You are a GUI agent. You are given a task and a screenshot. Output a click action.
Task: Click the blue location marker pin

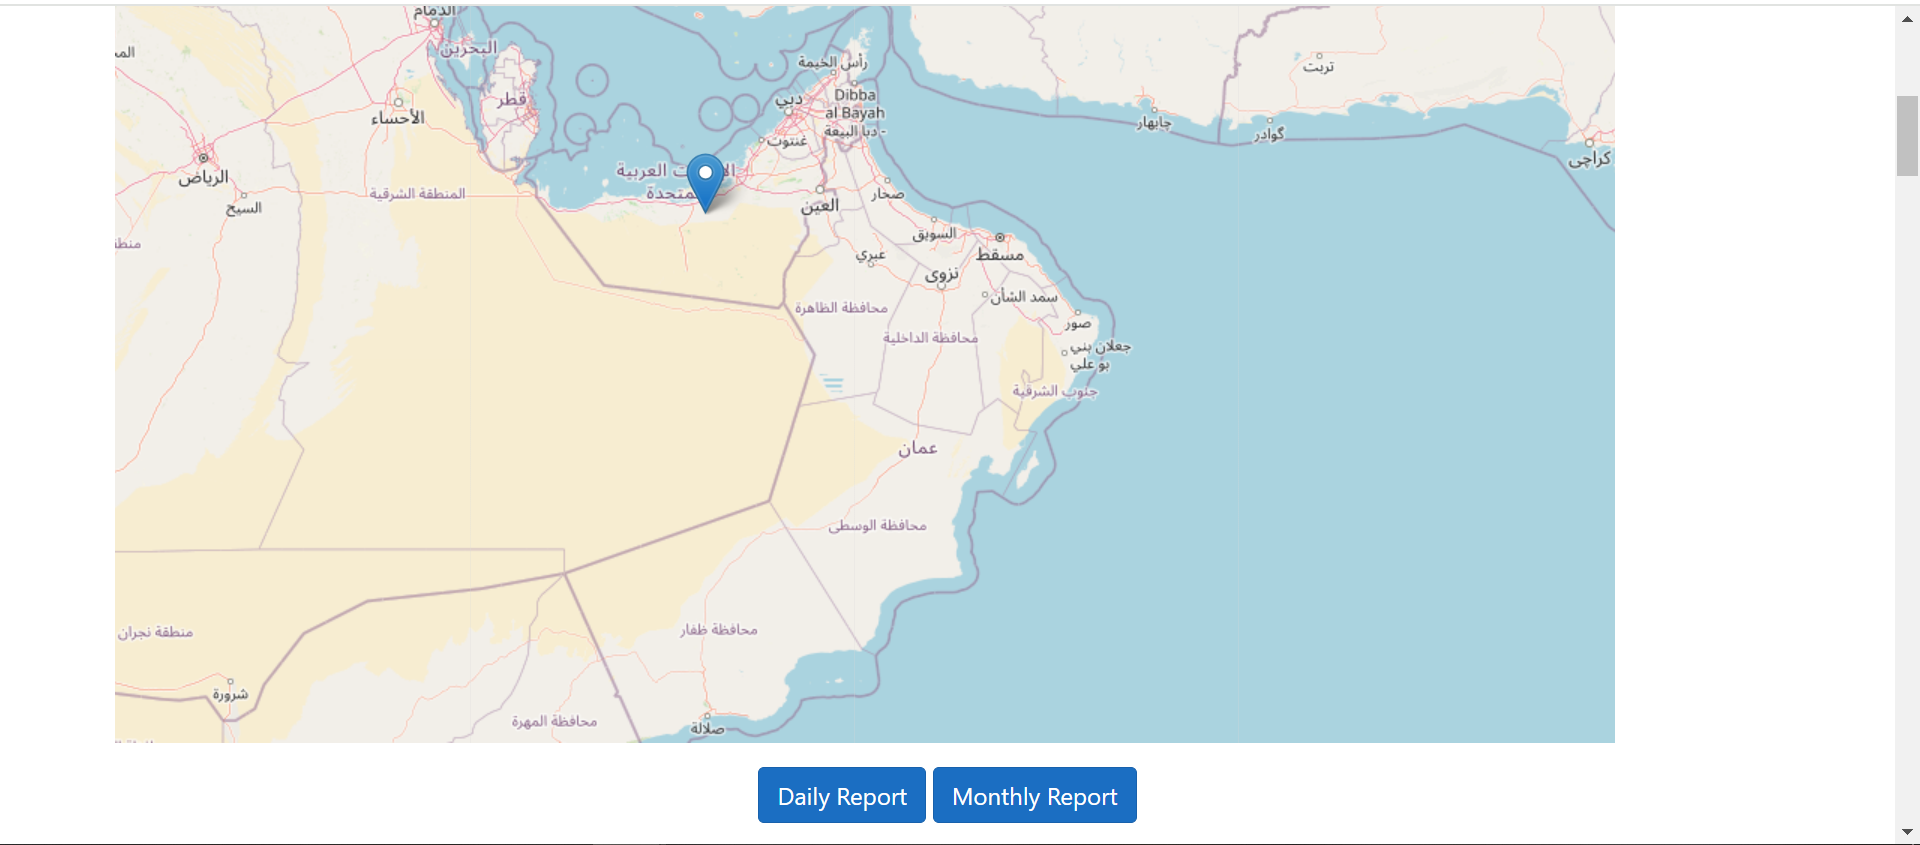coord(705,182)
